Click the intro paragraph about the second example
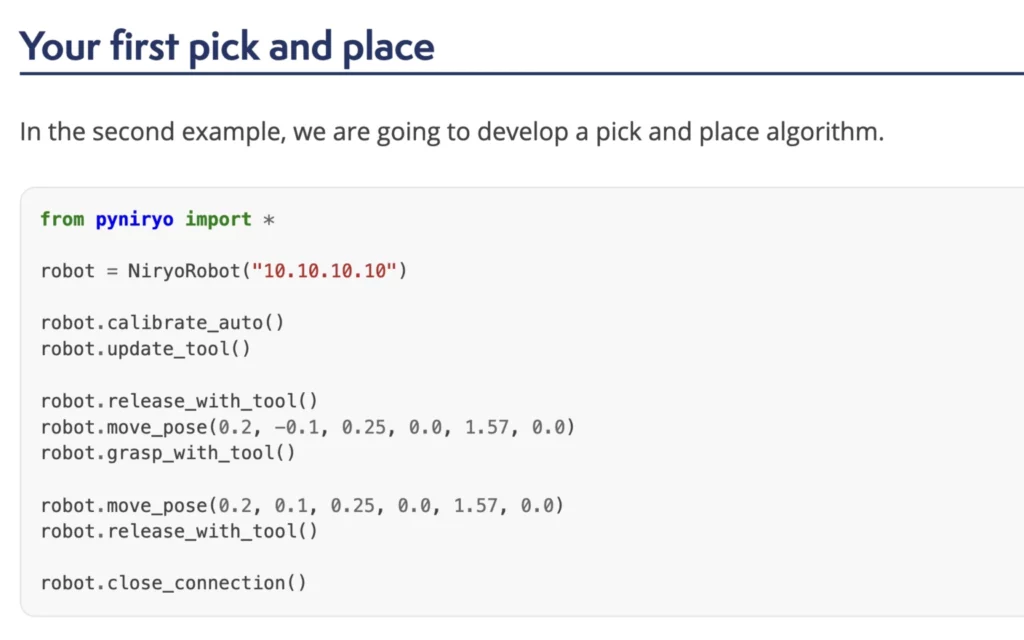Screen dimensions: 1024x640 [x=451, y=133]
